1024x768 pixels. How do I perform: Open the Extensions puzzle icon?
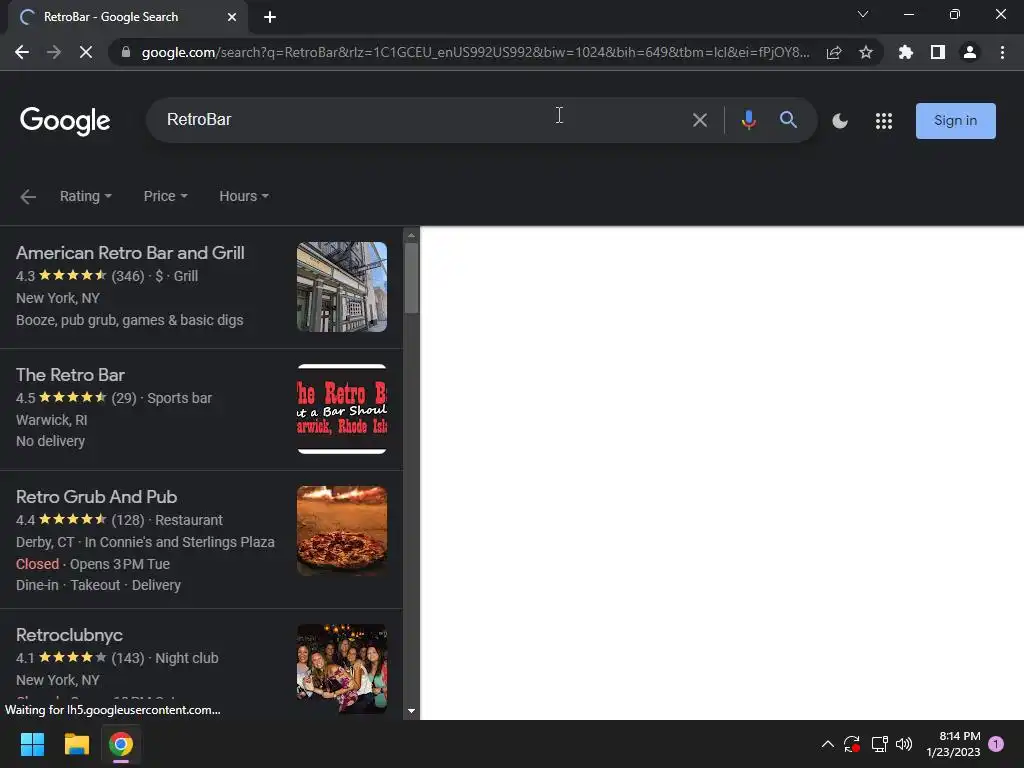(906, 52)
